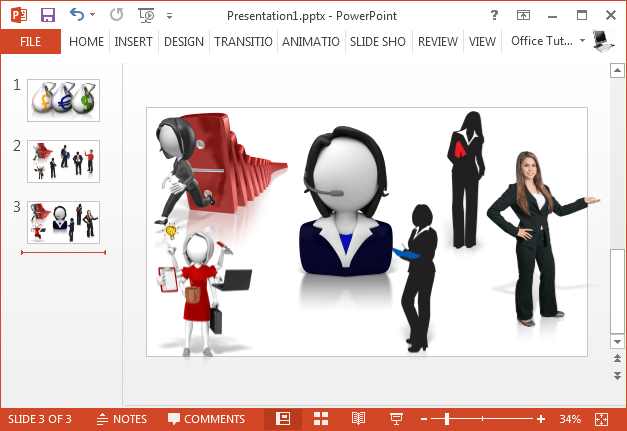This screenshot has height=431, width=627.
Task: Select slide 3 thumbnail
Action: coord(64,222)
